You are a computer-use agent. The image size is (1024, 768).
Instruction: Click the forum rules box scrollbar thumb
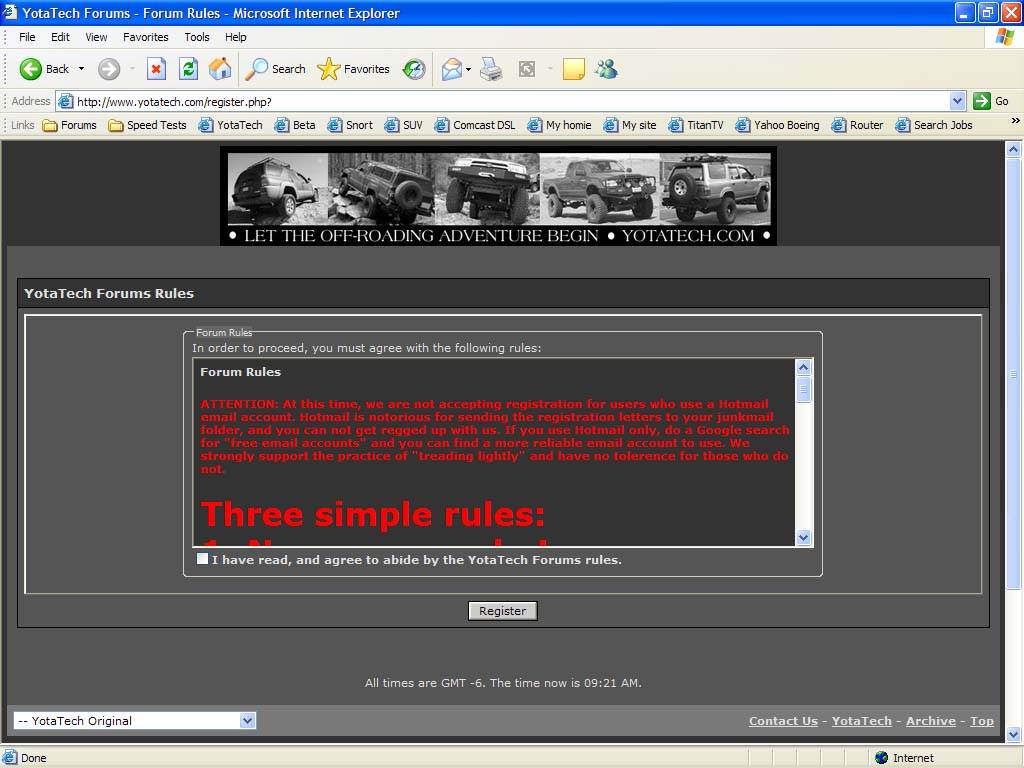[x=803, y=390]
